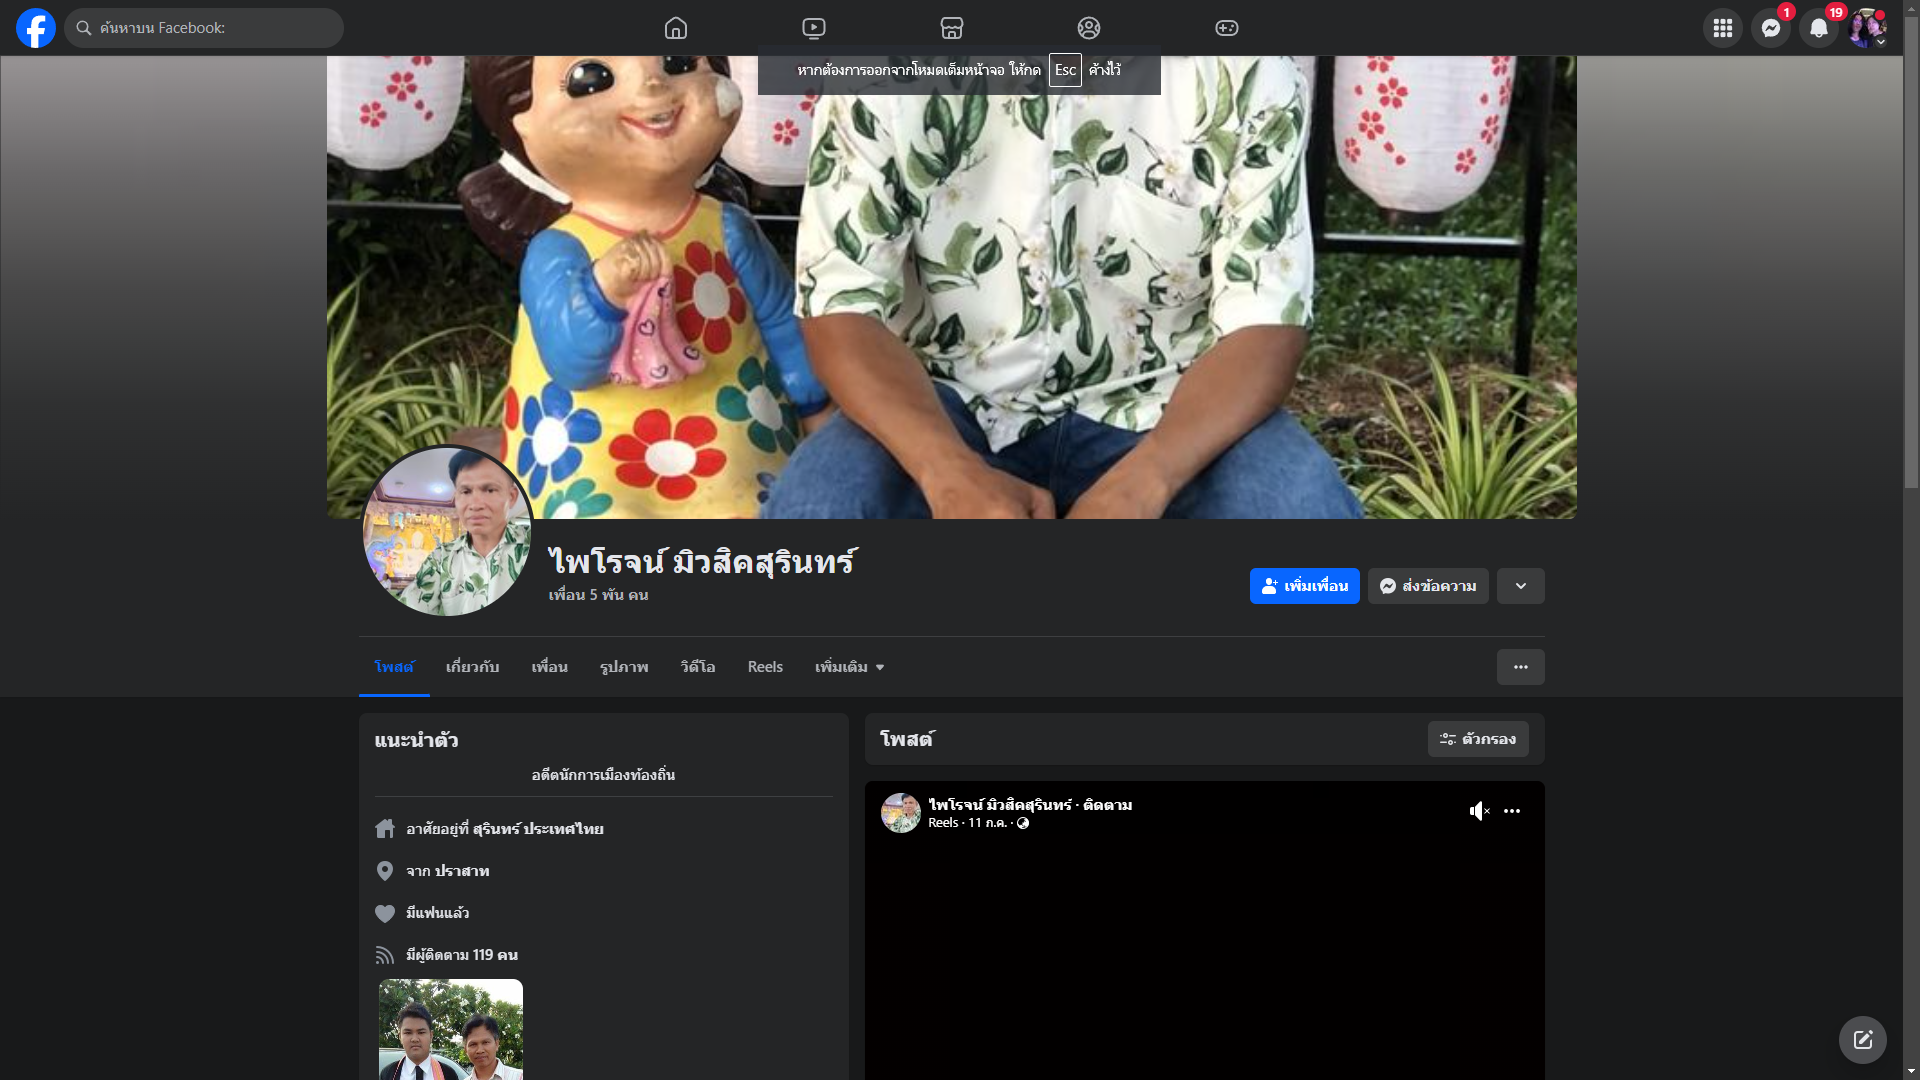Open the ตัวกรอง filters button
The height and width of the screenshot is (1080, 1920).
[x=1478, y=739]
